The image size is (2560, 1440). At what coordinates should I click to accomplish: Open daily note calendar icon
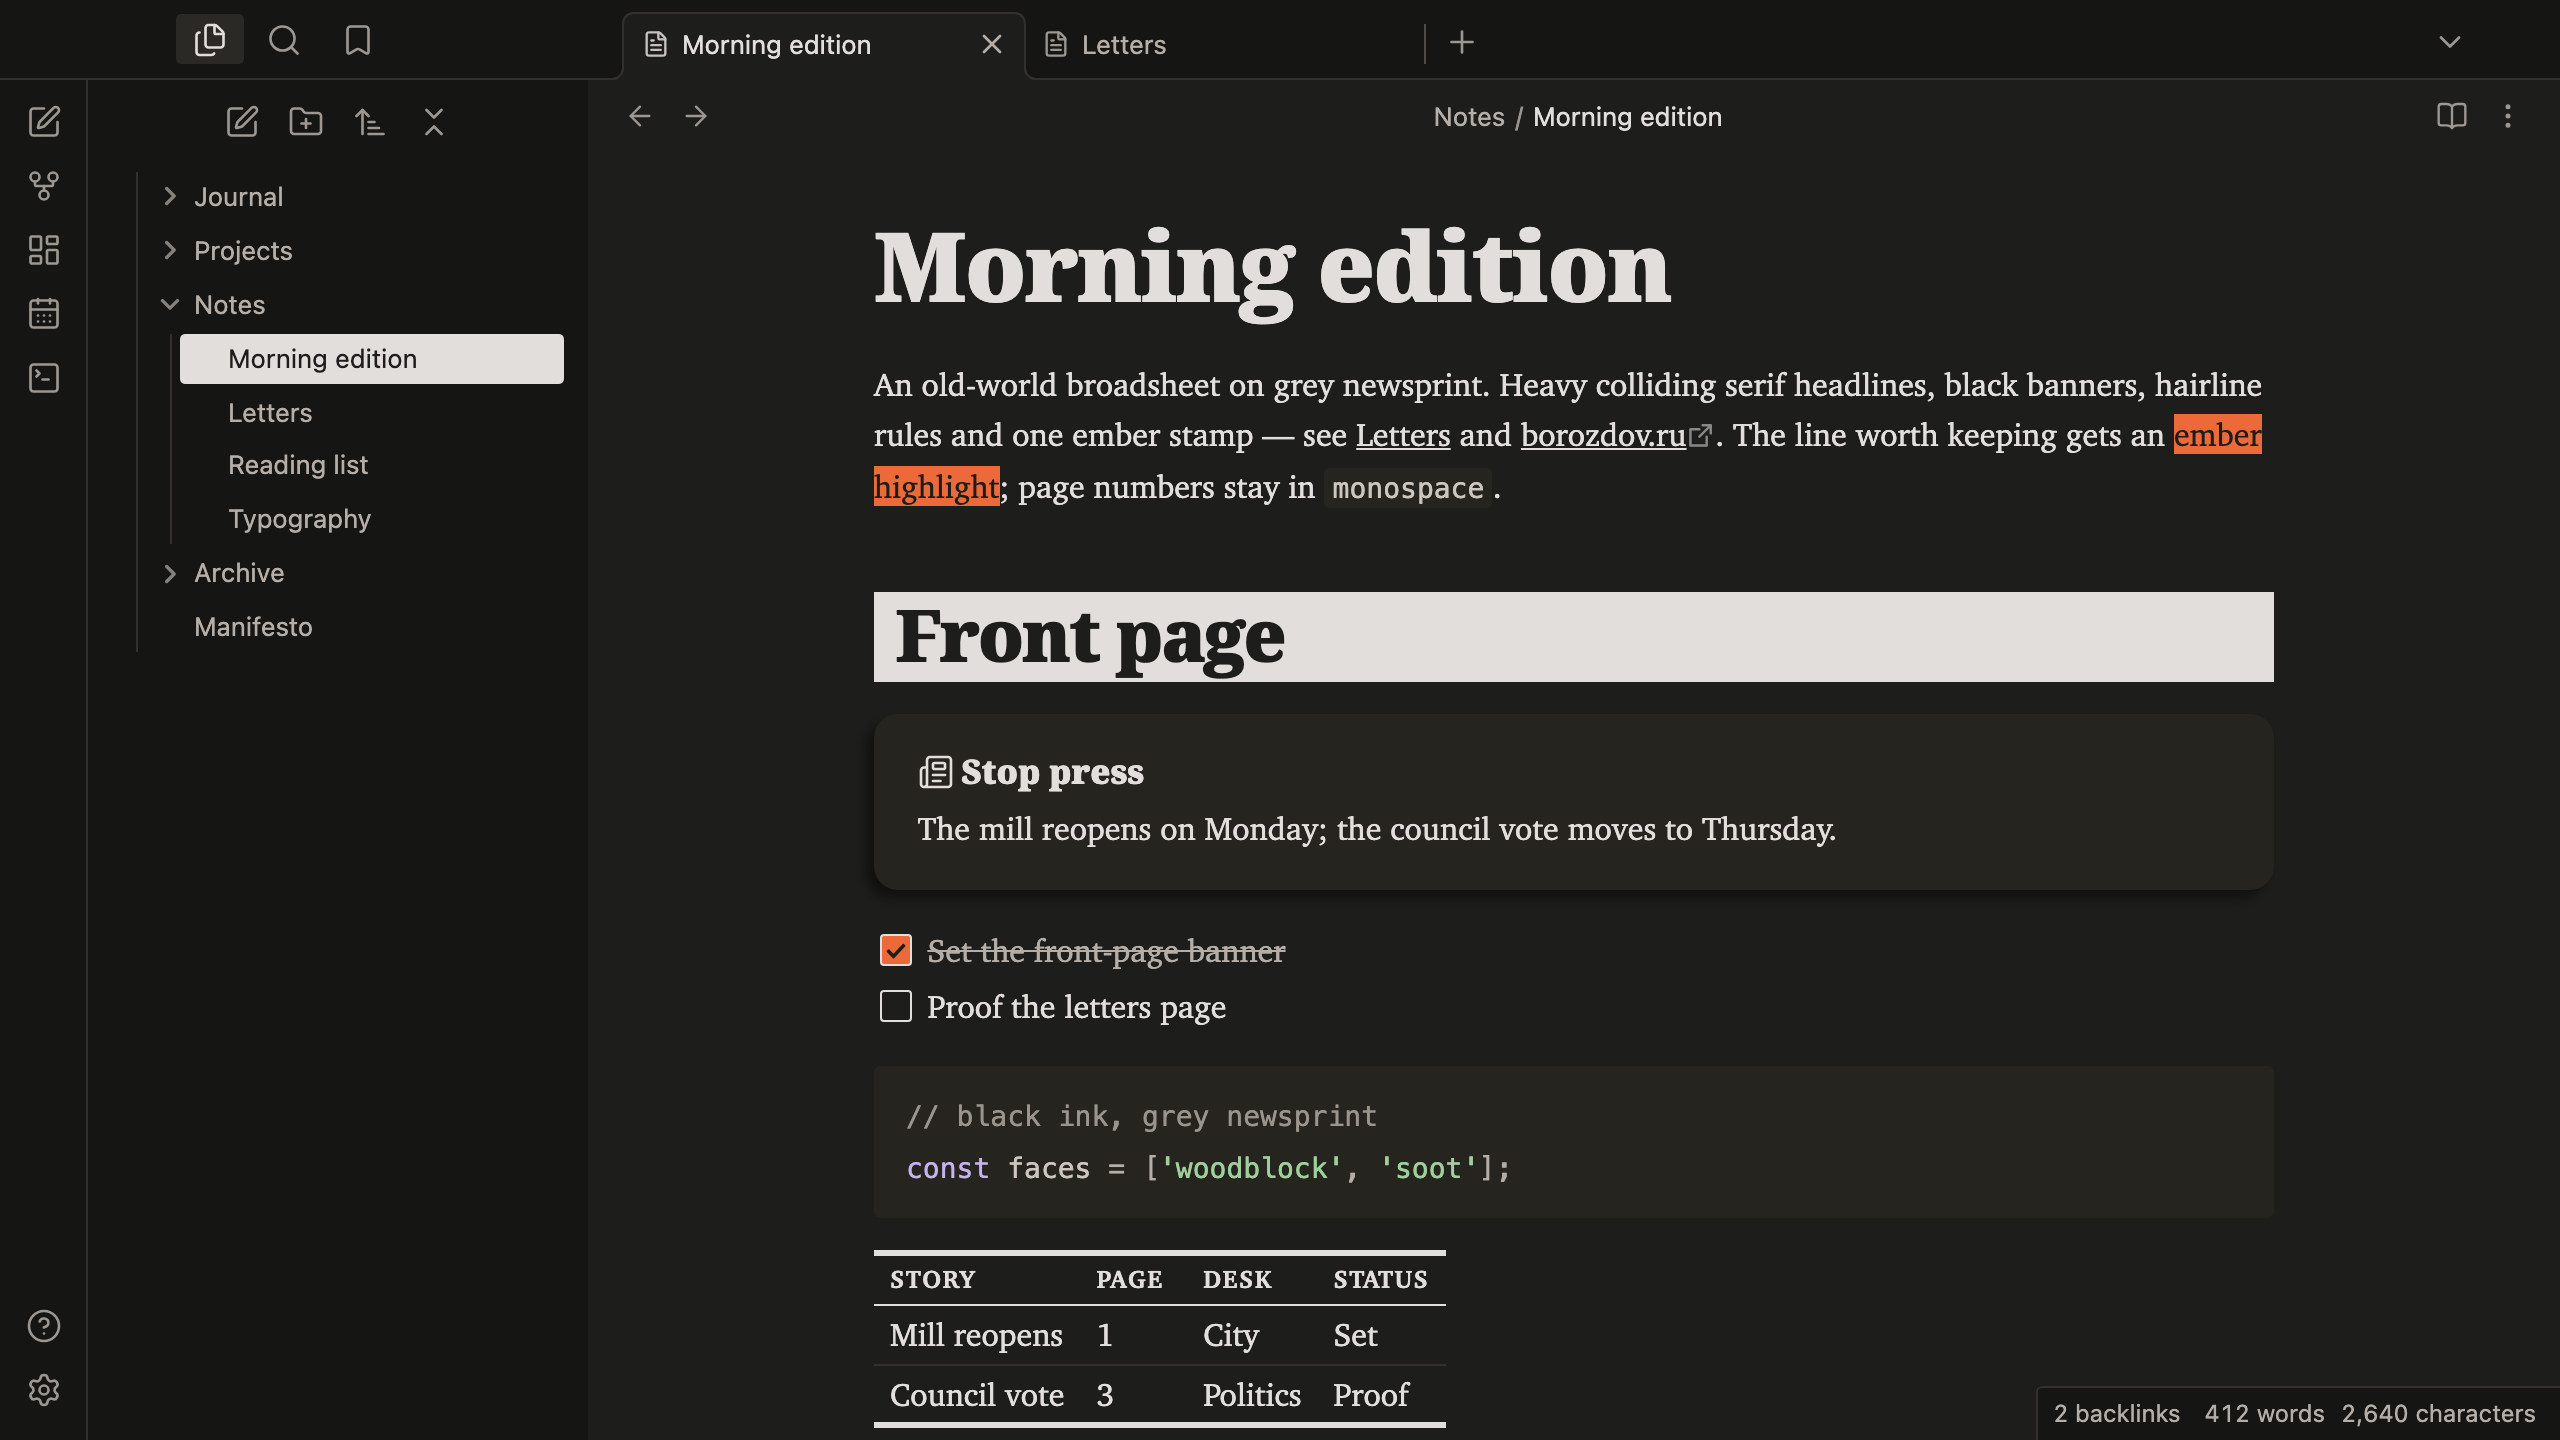(44, 314)
